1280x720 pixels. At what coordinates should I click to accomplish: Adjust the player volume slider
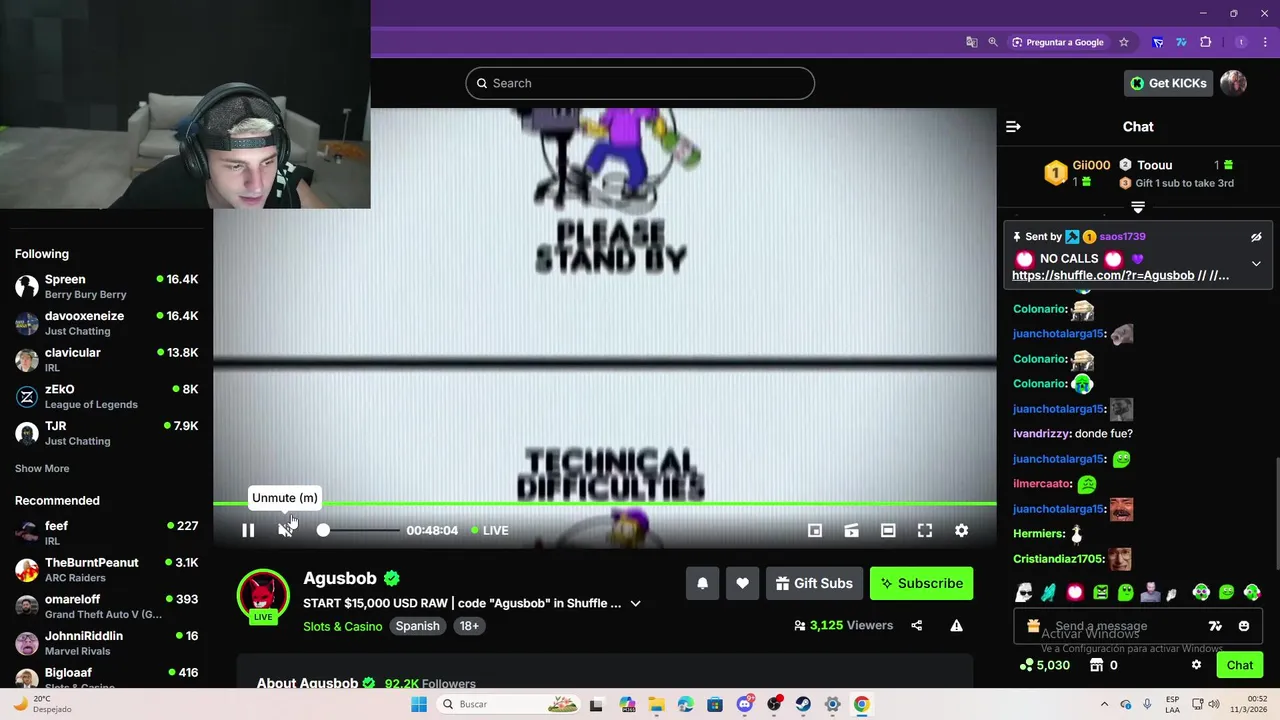click(x=360, y=530)
